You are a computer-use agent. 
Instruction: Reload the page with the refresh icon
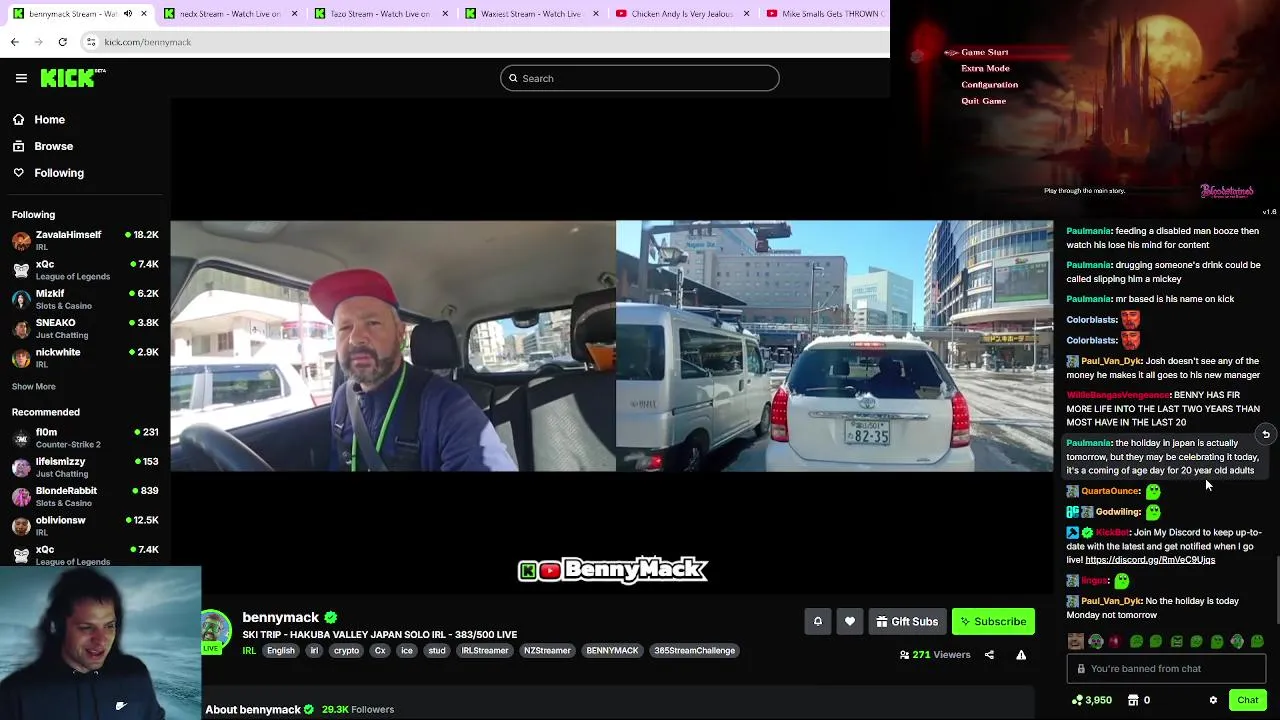(x=62, y=42)
